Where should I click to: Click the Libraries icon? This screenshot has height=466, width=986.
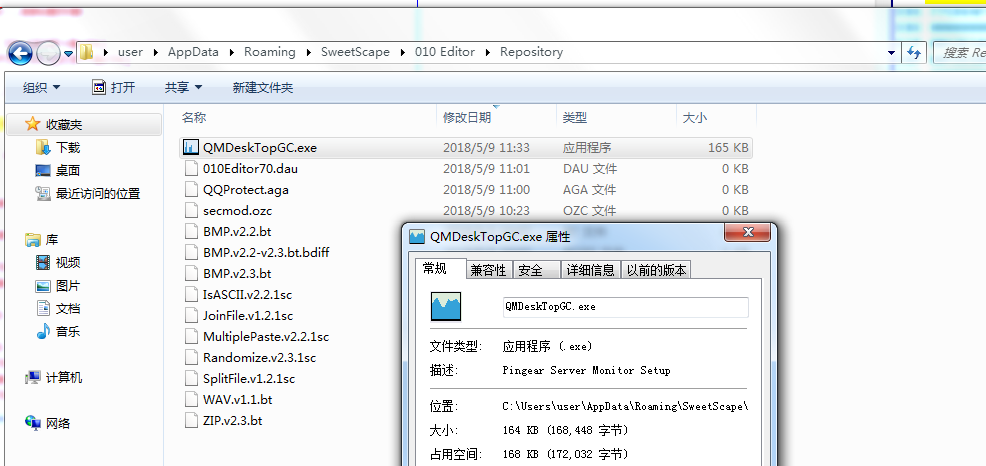click(33, 240)
